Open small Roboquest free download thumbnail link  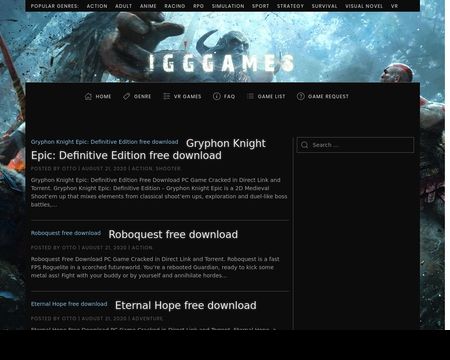pos(66,233)
